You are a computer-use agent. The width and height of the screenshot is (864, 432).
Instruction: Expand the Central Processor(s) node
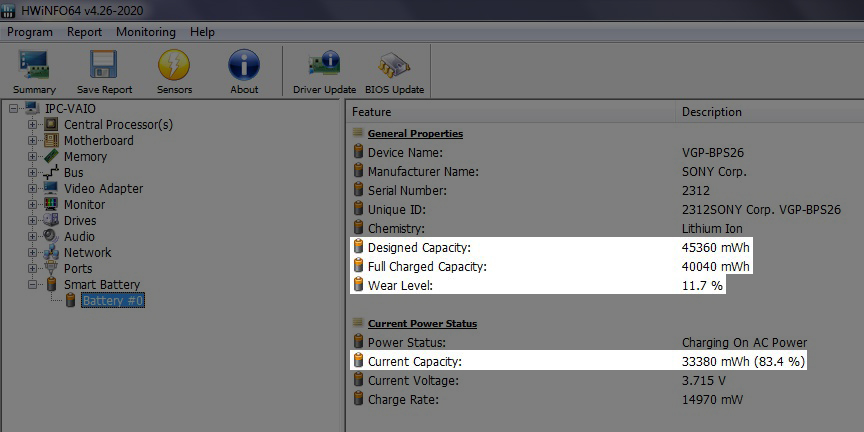pos(33,125)
